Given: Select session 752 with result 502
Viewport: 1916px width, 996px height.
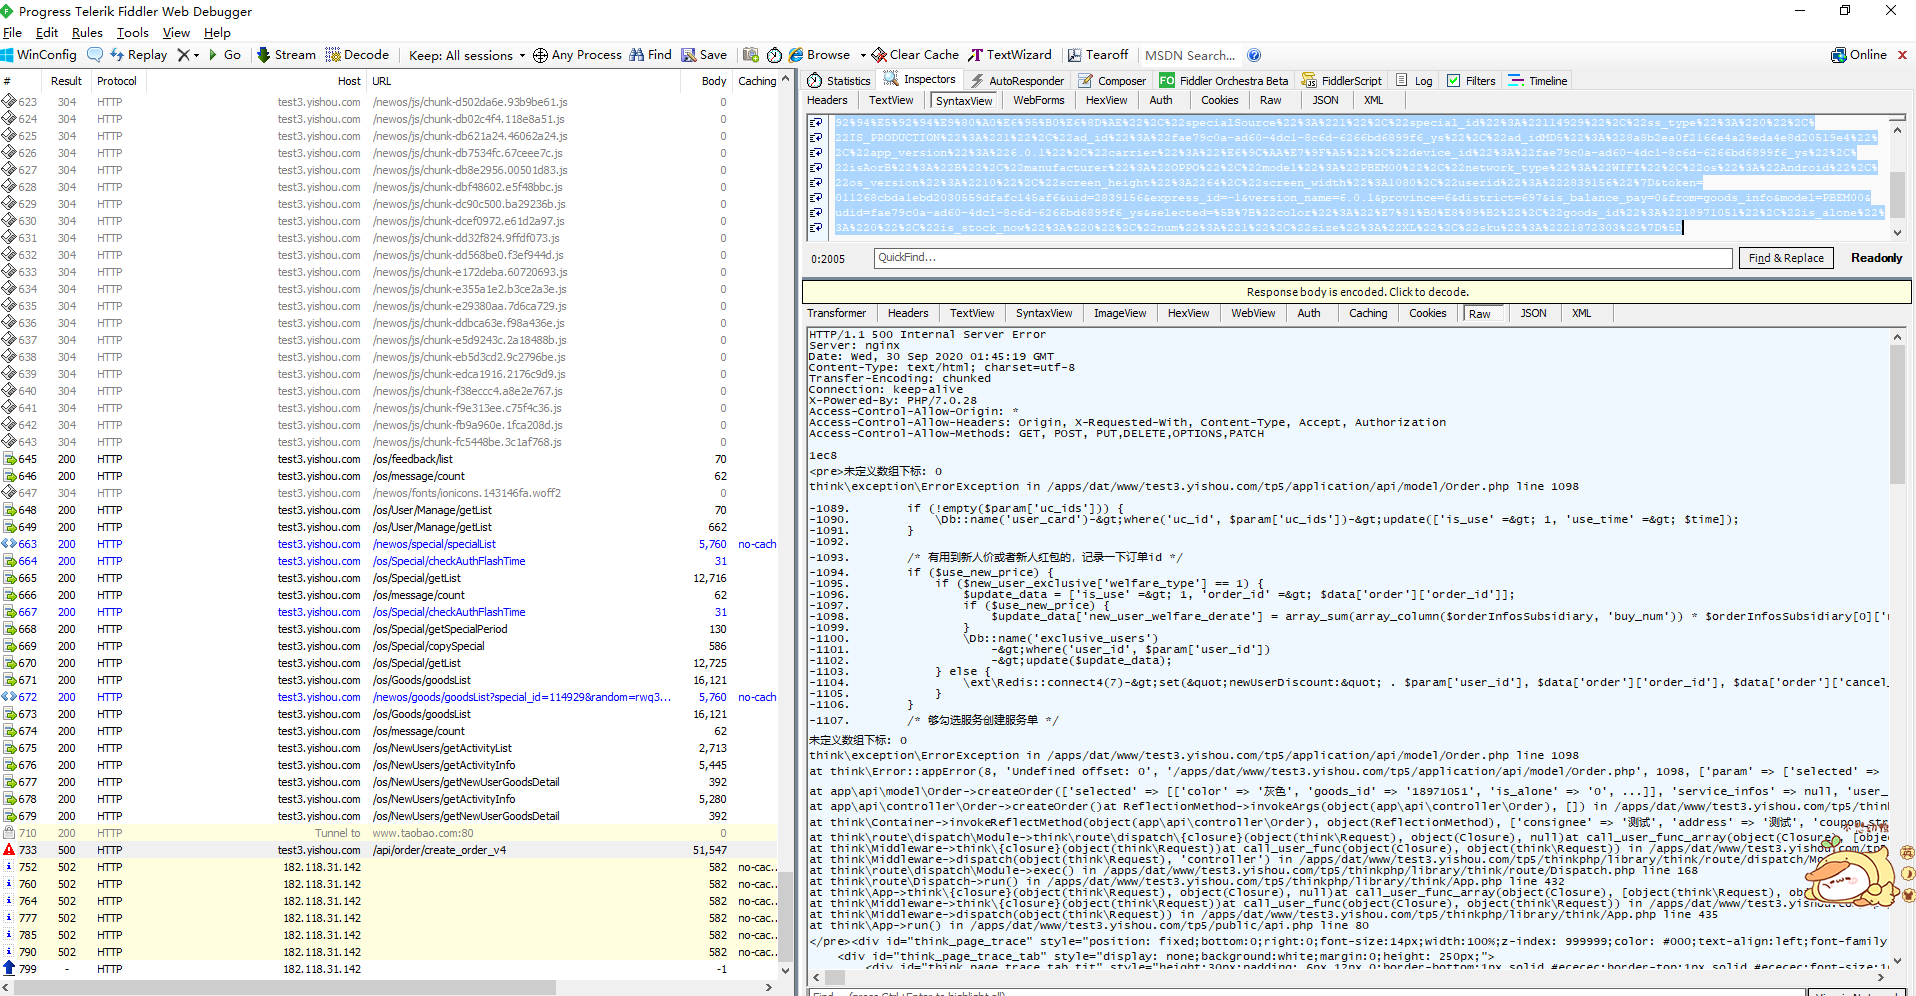Looking at the screenshot, I should point(389,867).
